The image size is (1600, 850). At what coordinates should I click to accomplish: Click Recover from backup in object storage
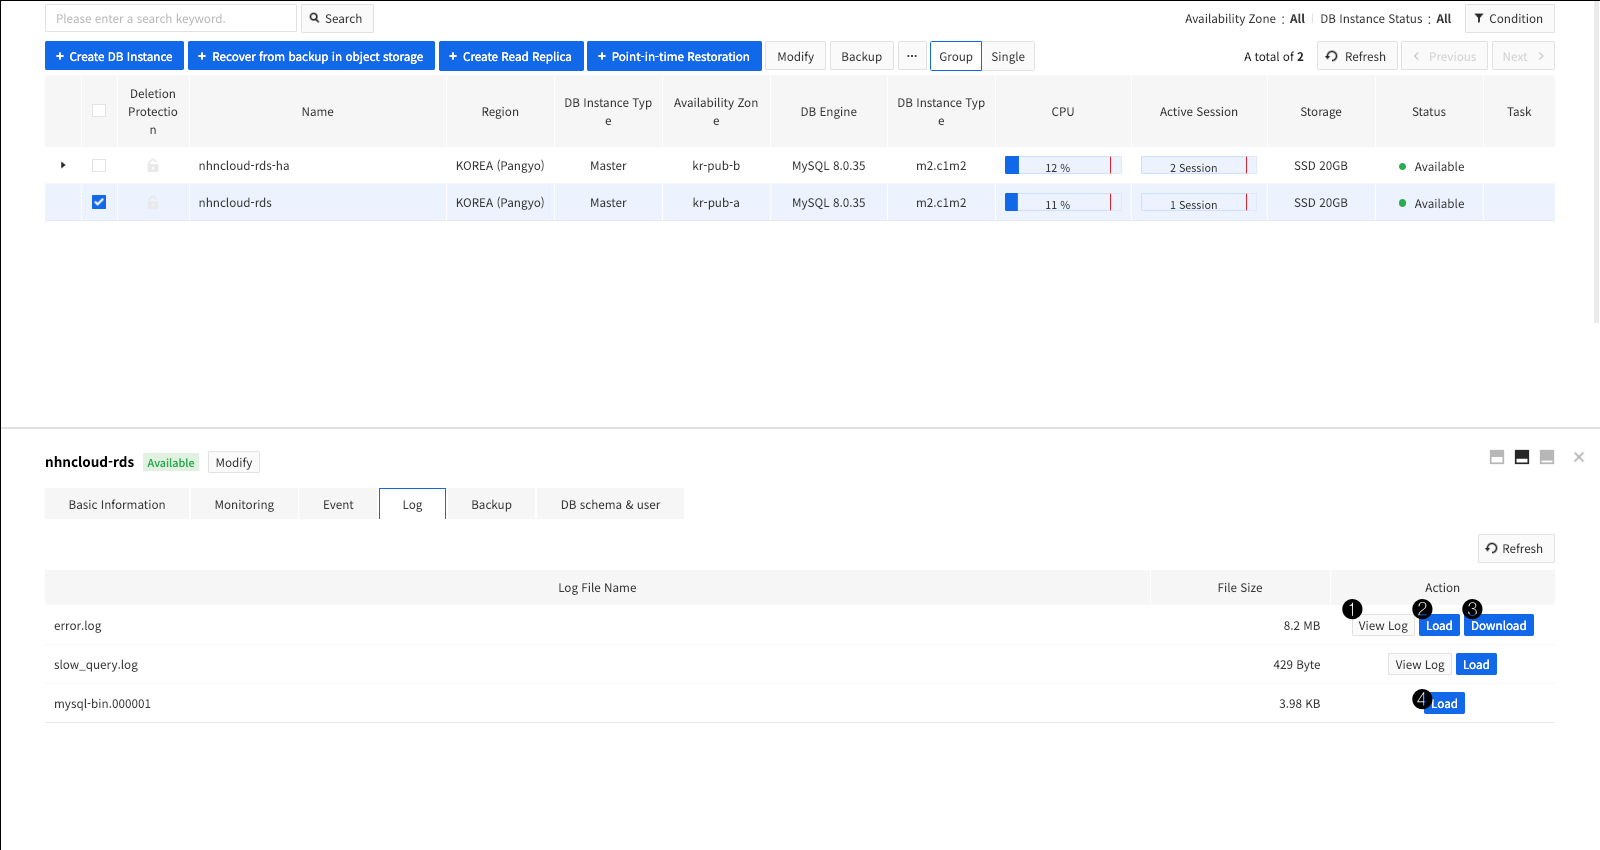click(311, 56)
